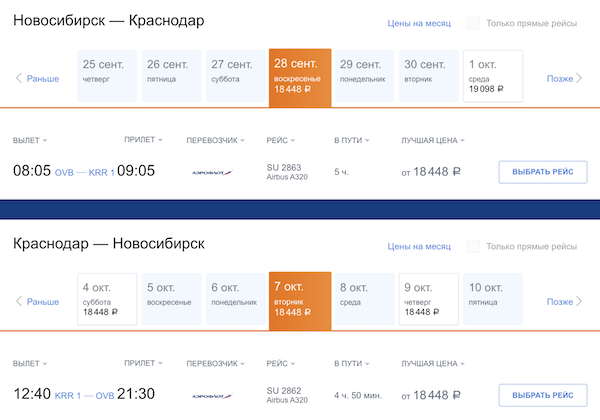Open 'Цены на месяц' for Novosibirsk–Krasnodar
Image resolution: width=600 pixels, height=420 pixels.
[x=420, y=23]
